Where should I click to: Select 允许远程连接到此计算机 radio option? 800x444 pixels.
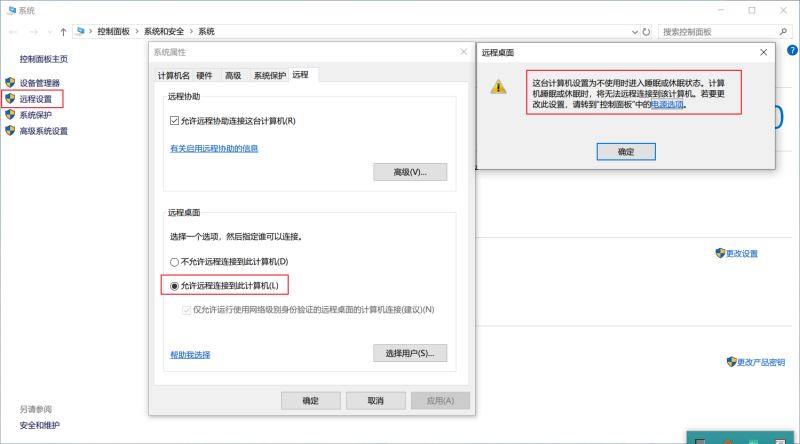(175, 286)
